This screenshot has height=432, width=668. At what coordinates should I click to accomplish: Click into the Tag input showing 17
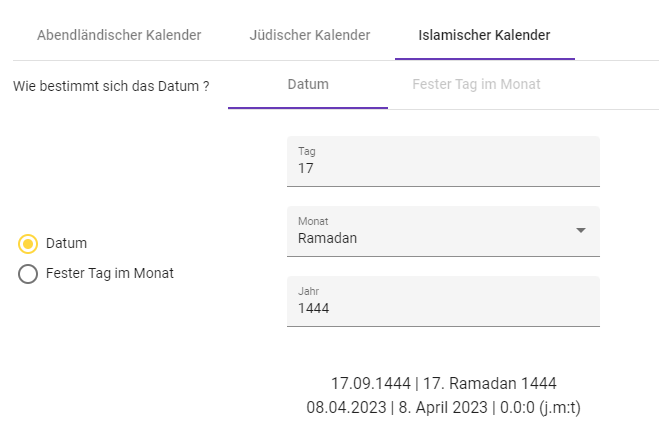(x=443, y=169)
